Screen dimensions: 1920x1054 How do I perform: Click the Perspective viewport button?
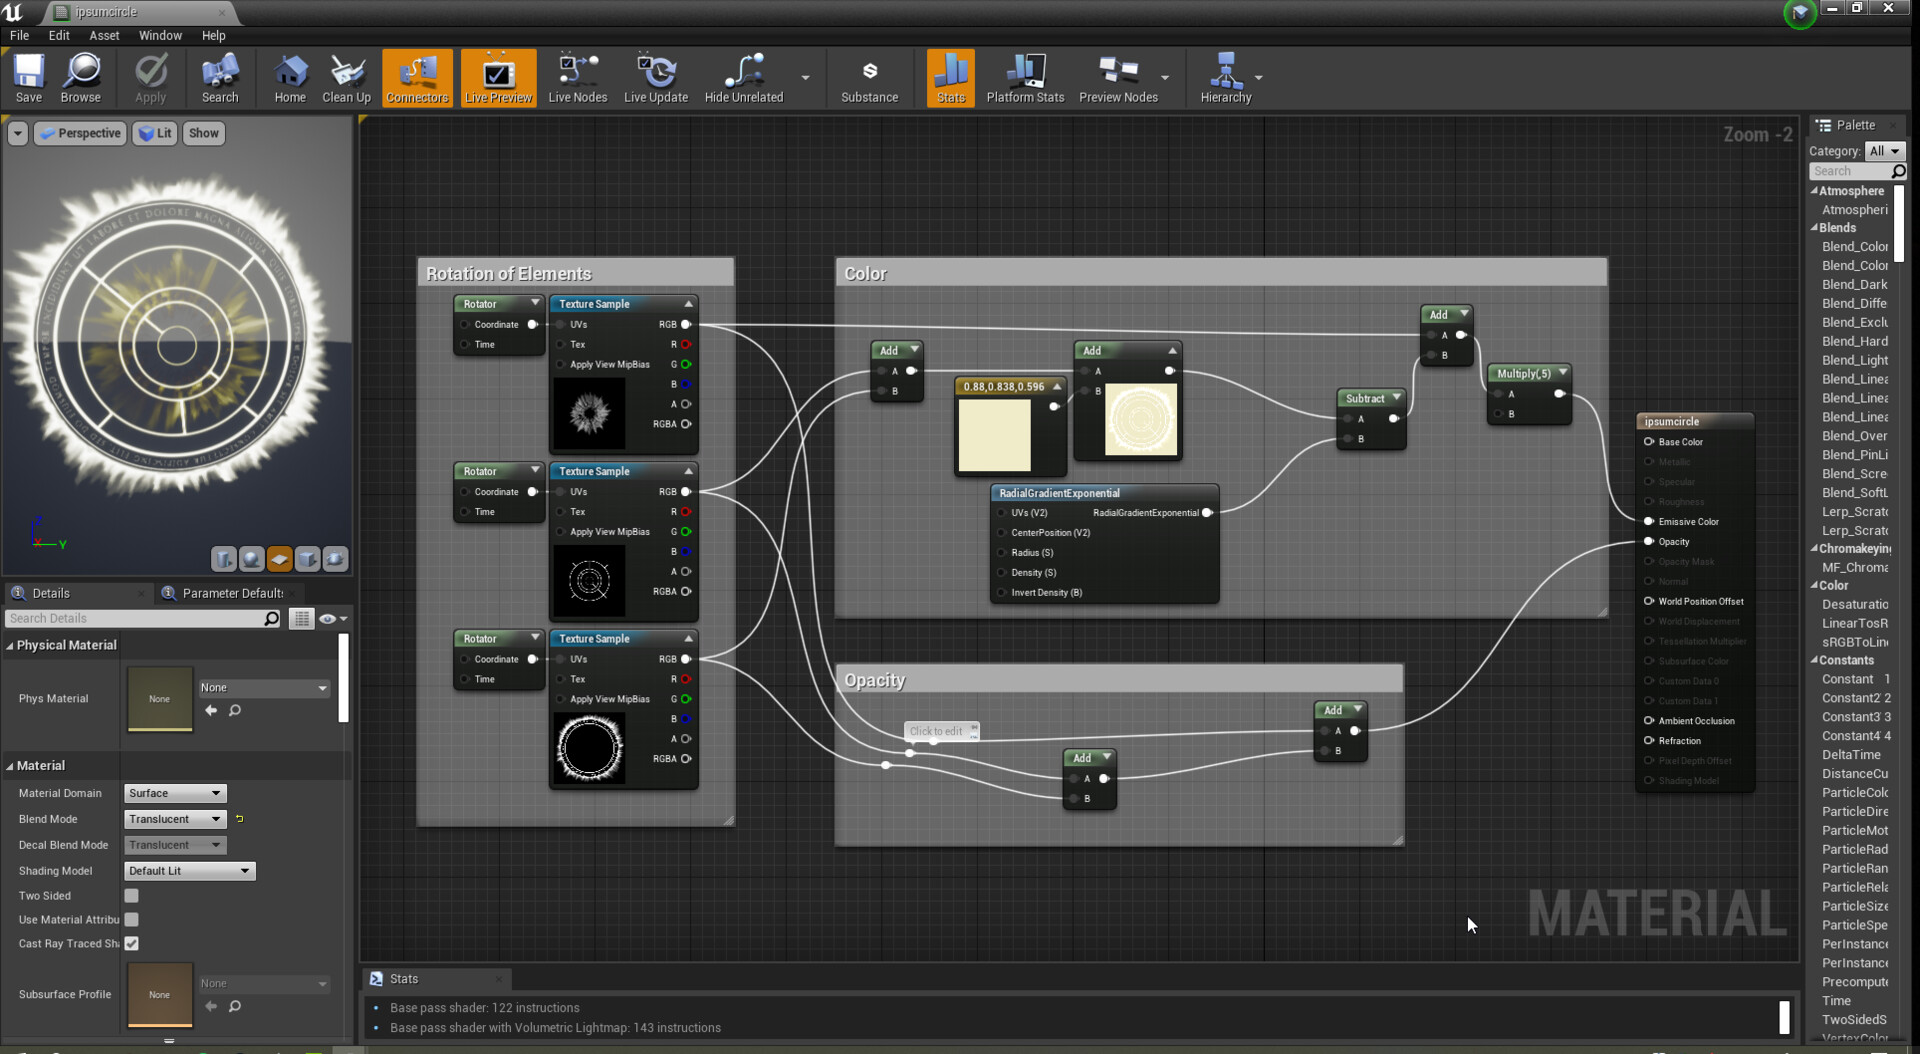pyautogui.click(x=81, y=133)
